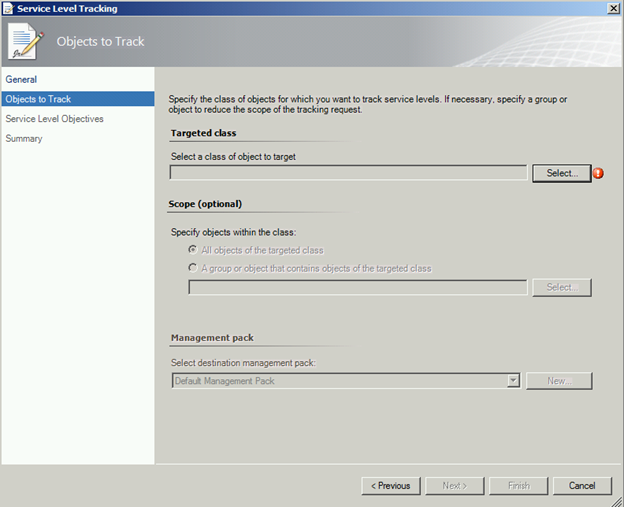Viewport: 624px width, 507px height.
Task: Go back with the Previous button
Action: pos(391,486)
